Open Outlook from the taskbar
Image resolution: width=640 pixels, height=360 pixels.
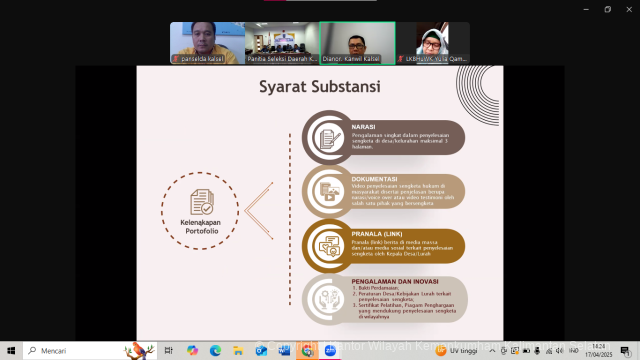pyautogui.click(x=261, y=351)
